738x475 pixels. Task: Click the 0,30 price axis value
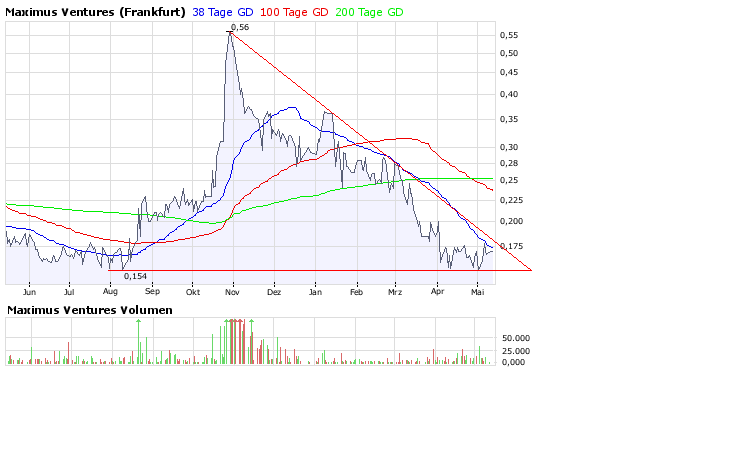click(x=509, y=147)
